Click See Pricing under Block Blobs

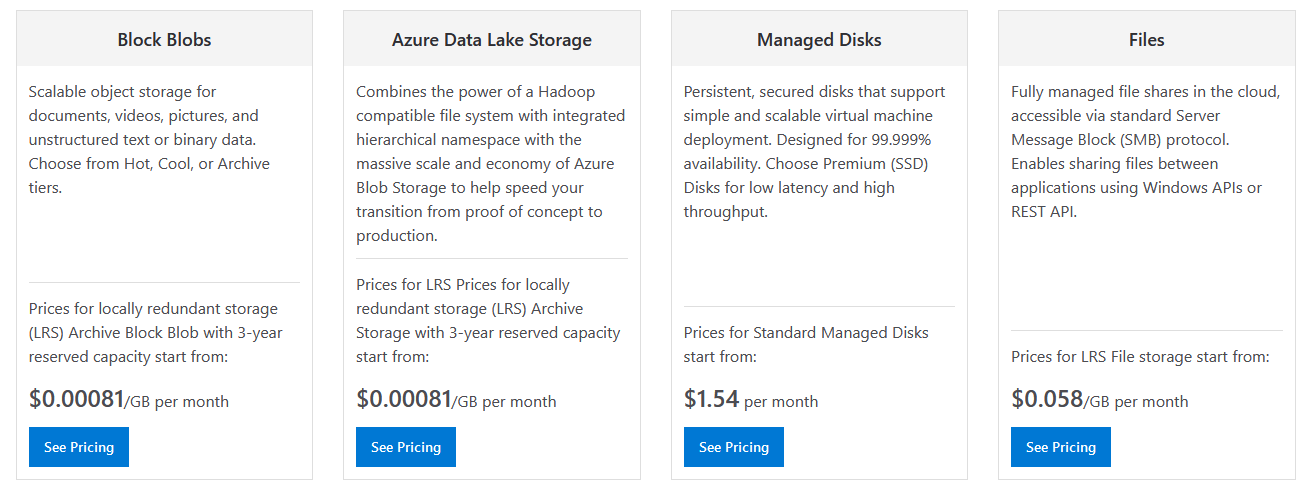[x=79, y=447]
